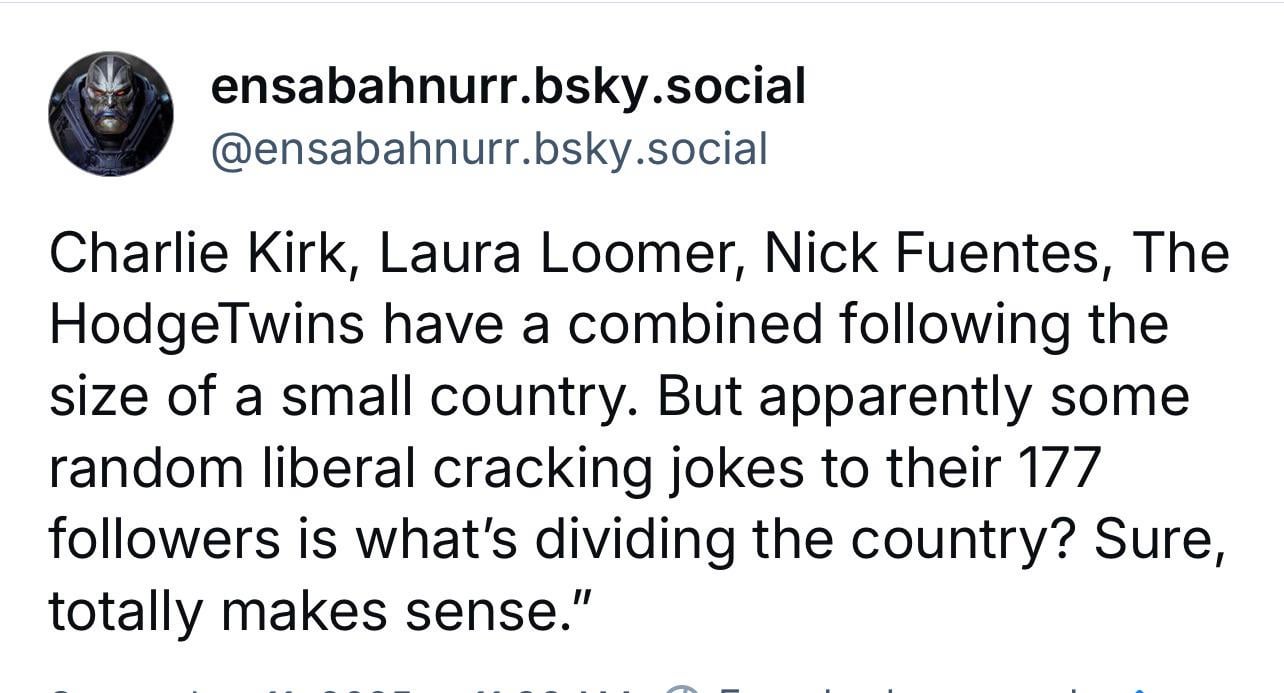Screen dimensions: 1284x693
Task: Click the gray @ensabahnurr.bsky.social handle
Action: (489, 149)
